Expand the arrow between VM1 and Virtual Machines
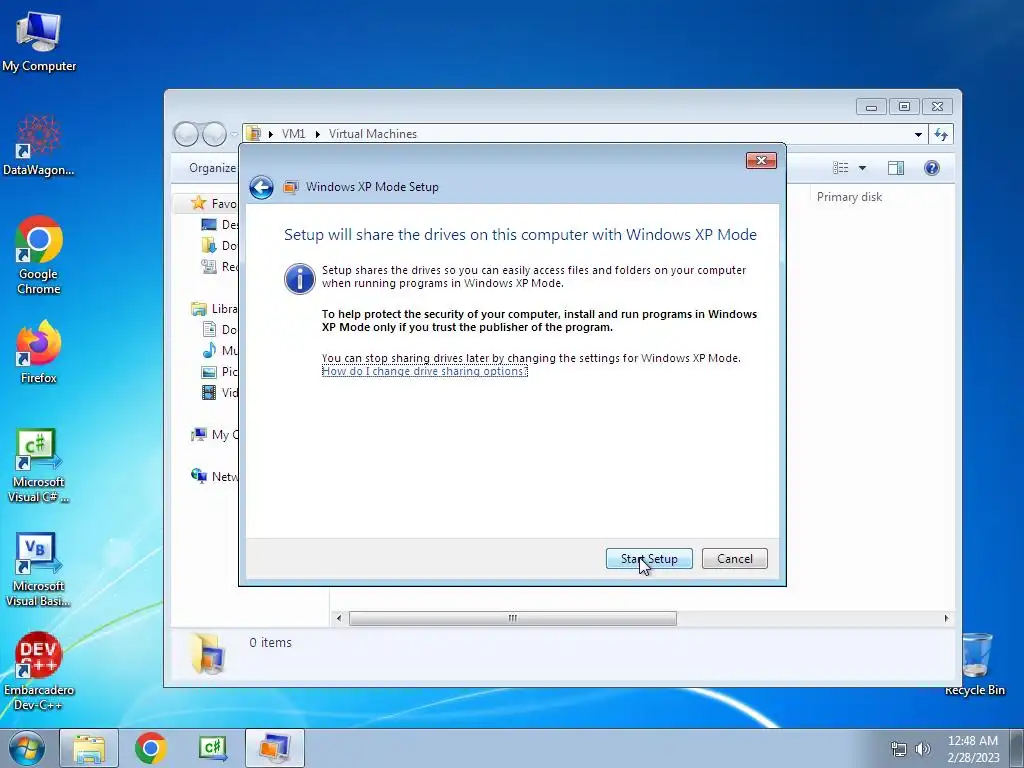Image resolution: width=1024 pixels, height=768 pixels. (317, 135)
